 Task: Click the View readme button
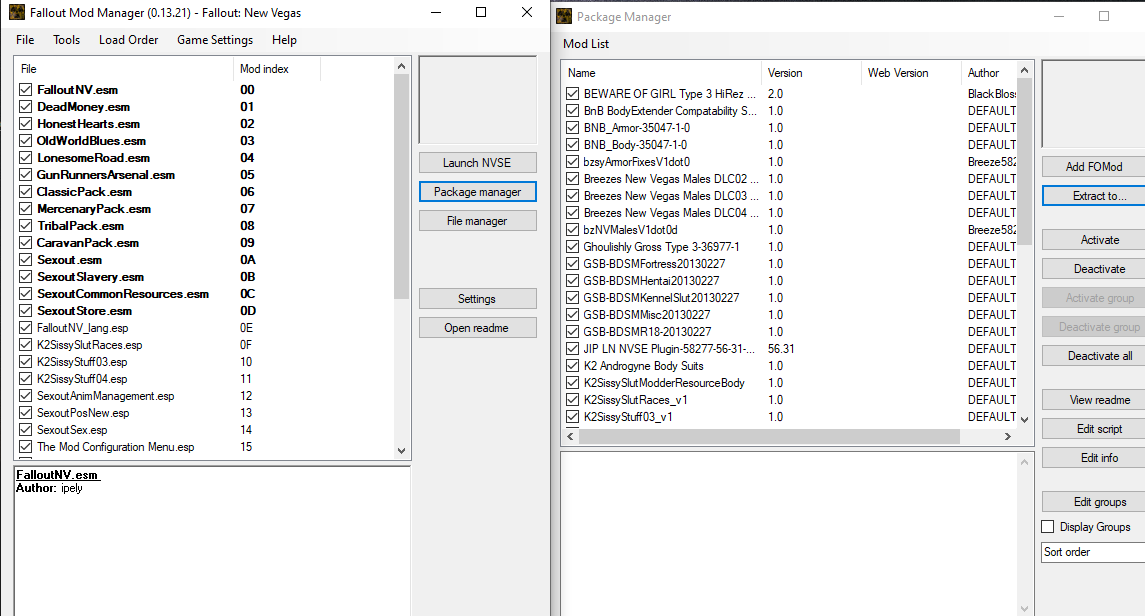[1094, 399]
